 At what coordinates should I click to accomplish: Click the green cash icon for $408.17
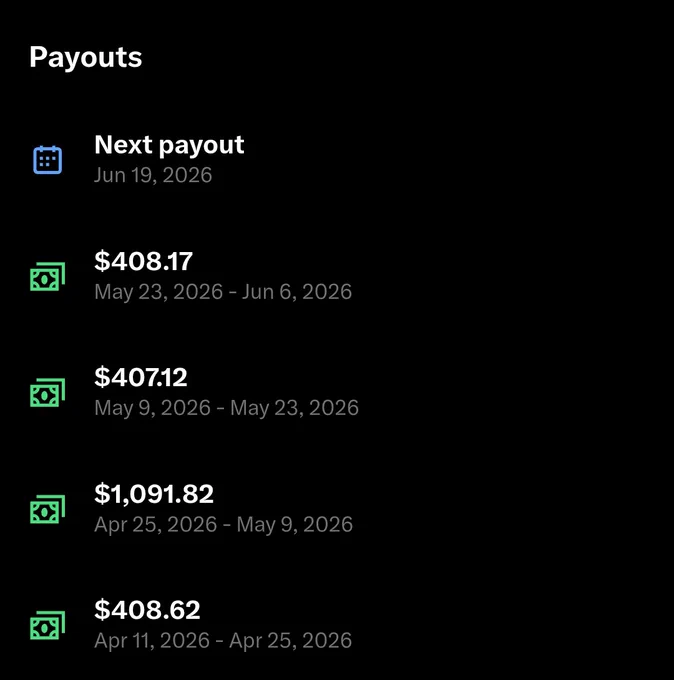click(x=48, y=276)
